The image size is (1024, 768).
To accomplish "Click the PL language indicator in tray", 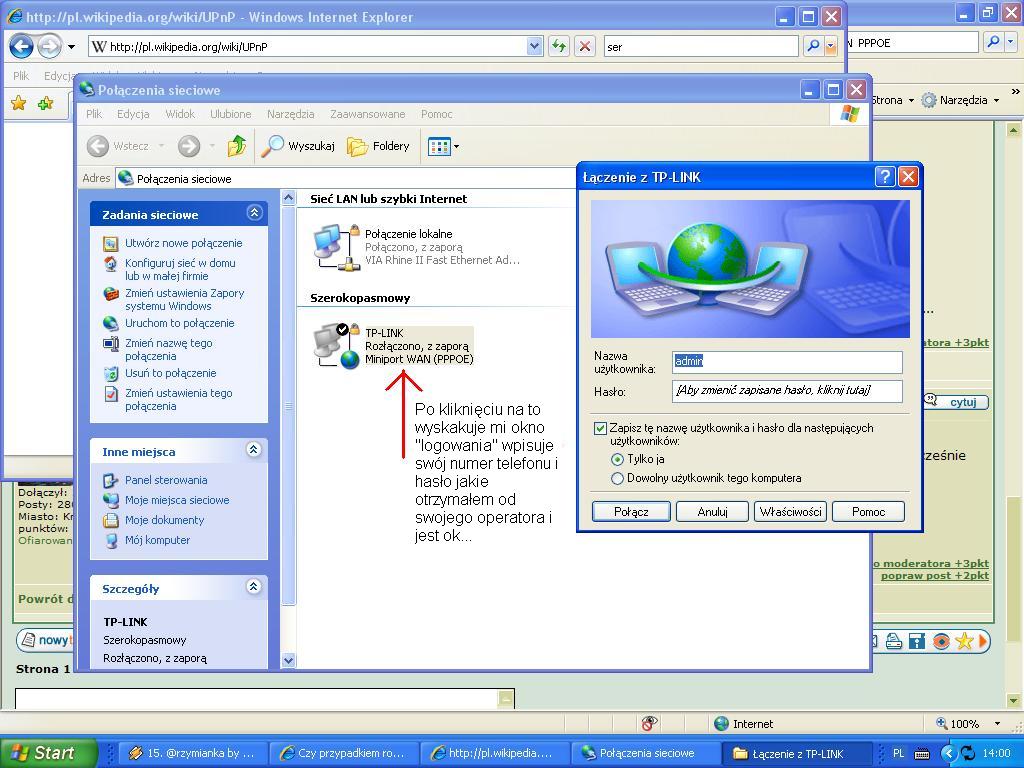I will 899,753.
